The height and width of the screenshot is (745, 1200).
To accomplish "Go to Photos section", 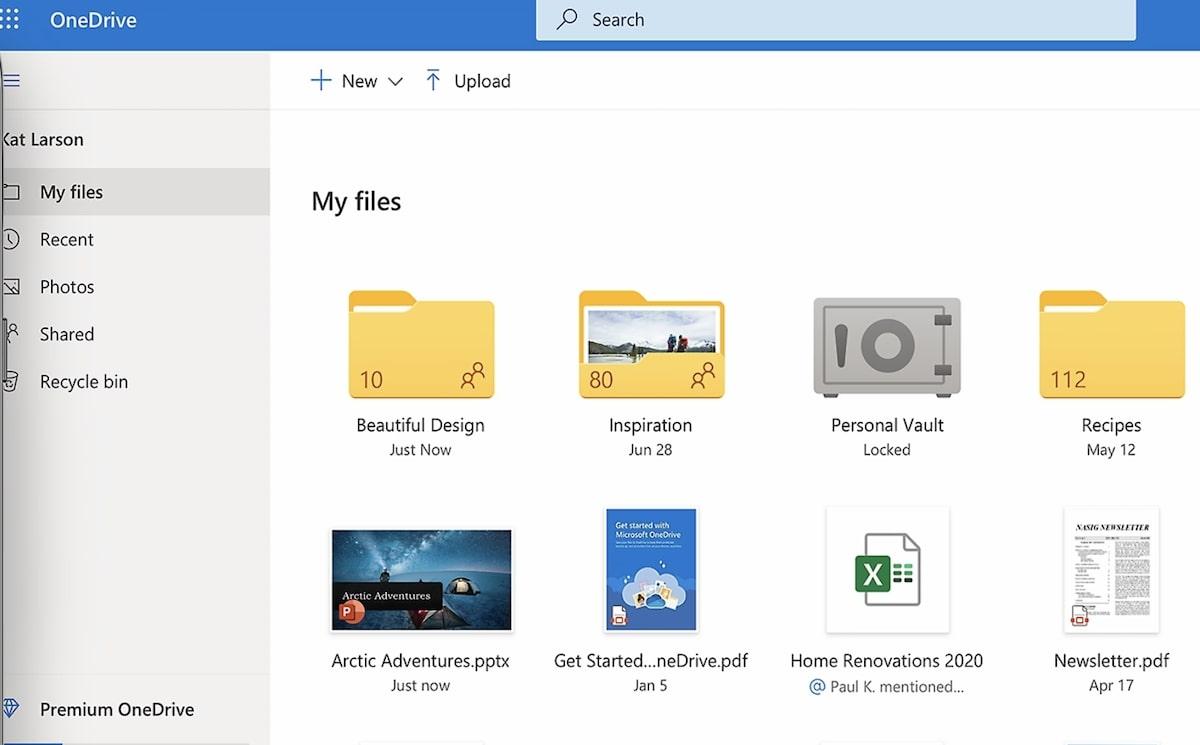I will coord(66,287).
